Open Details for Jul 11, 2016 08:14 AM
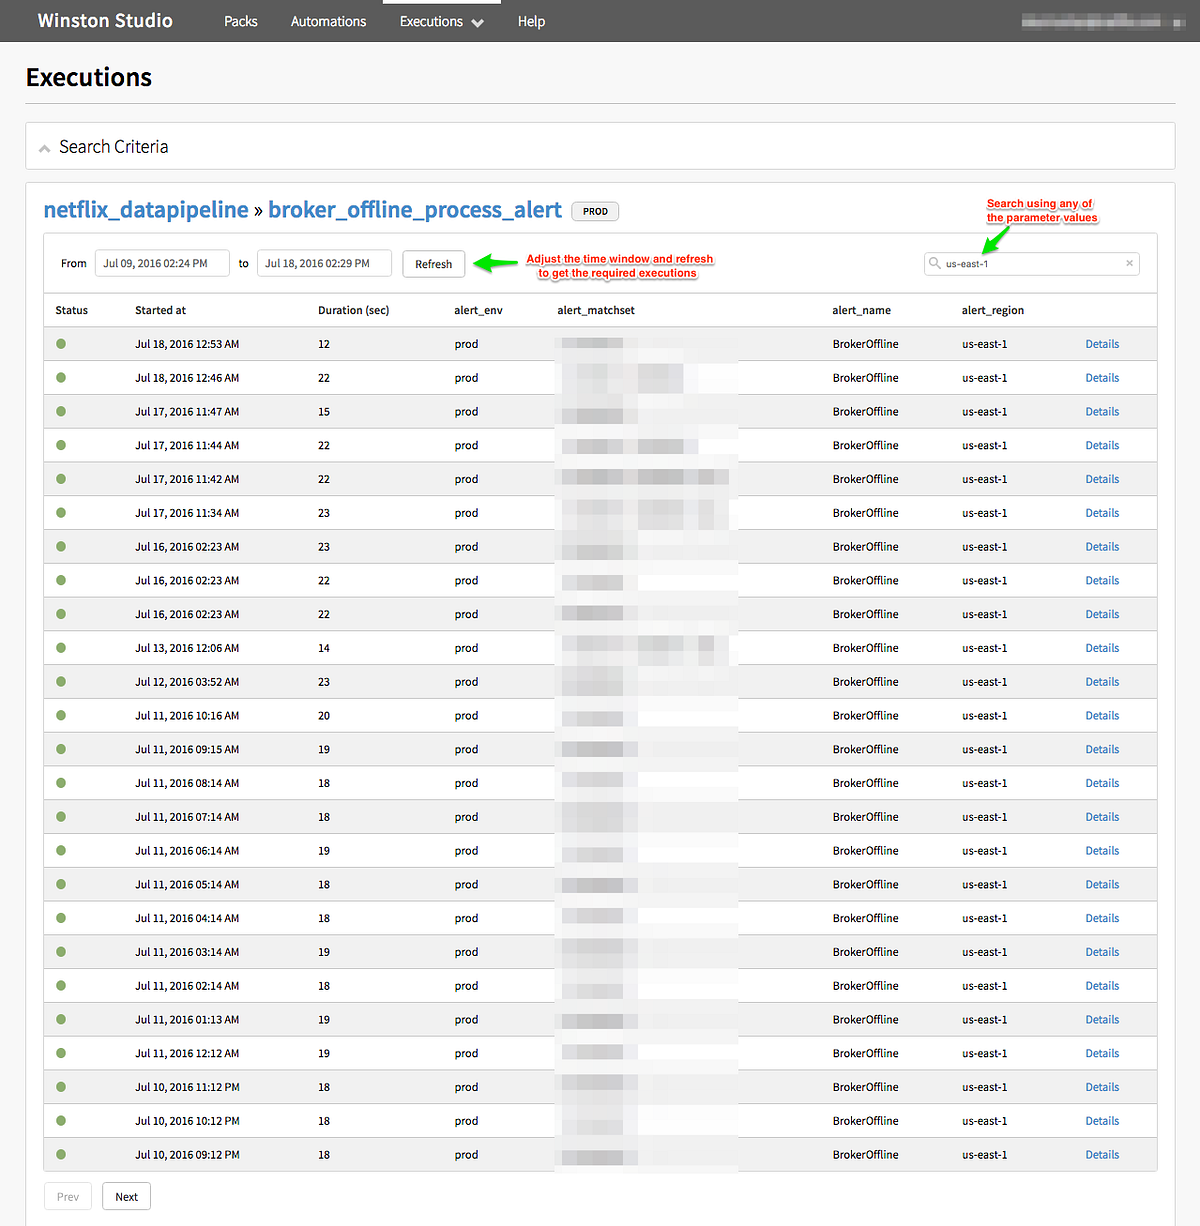Image resolution: width=1200 pixels, height=1226 pixels. coord(1102,783)
